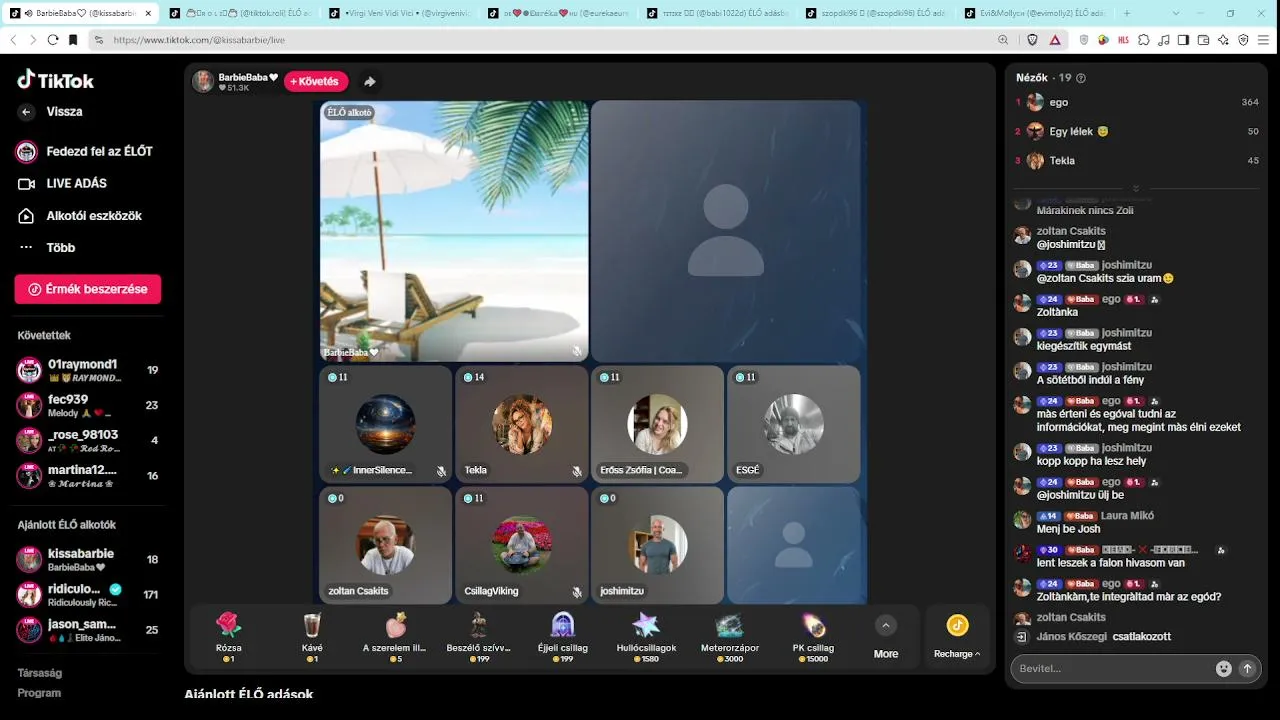Send the Meteorzápor gift
This screenshot has height=720, width=1280.
(x=729, y=637)
